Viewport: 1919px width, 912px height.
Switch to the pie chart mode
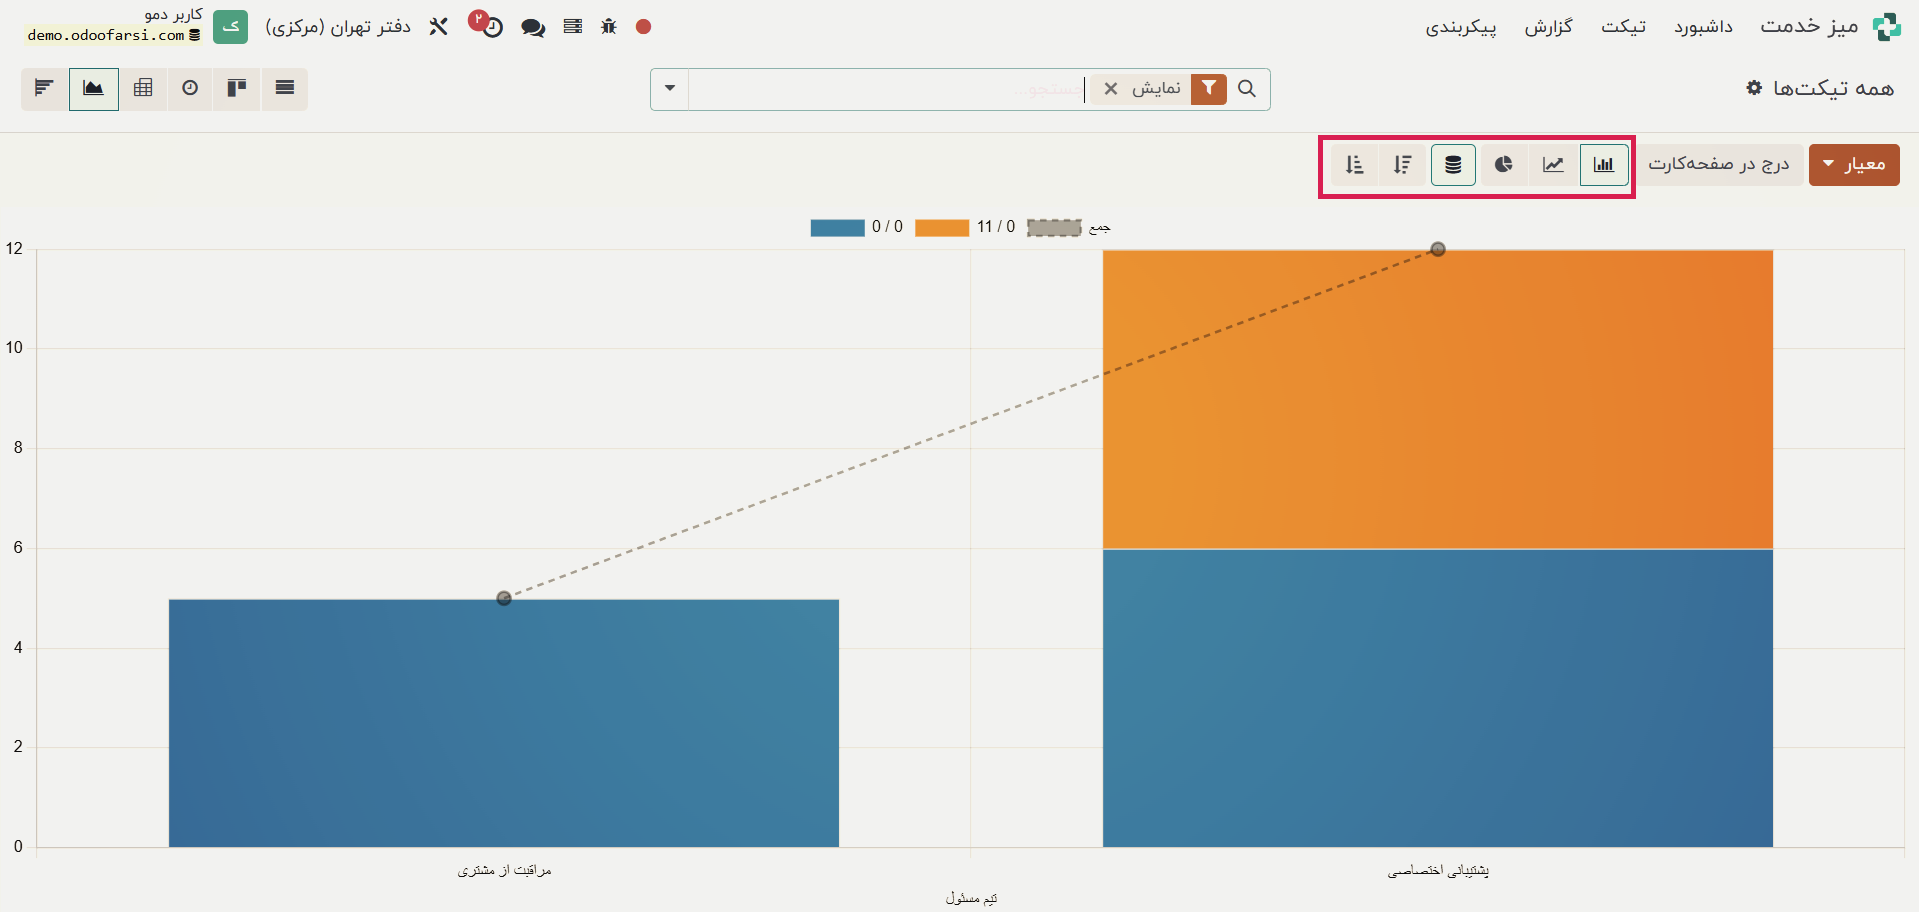point(1503,165)
